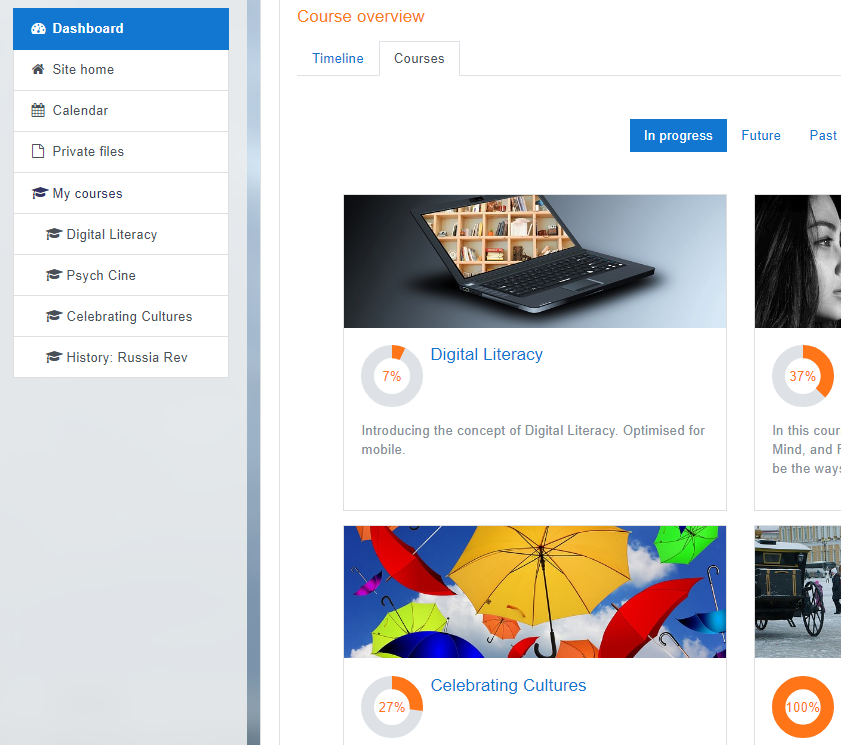Show In progress courses
This screenshot has height=745, width=841.
tap(678, 136)
